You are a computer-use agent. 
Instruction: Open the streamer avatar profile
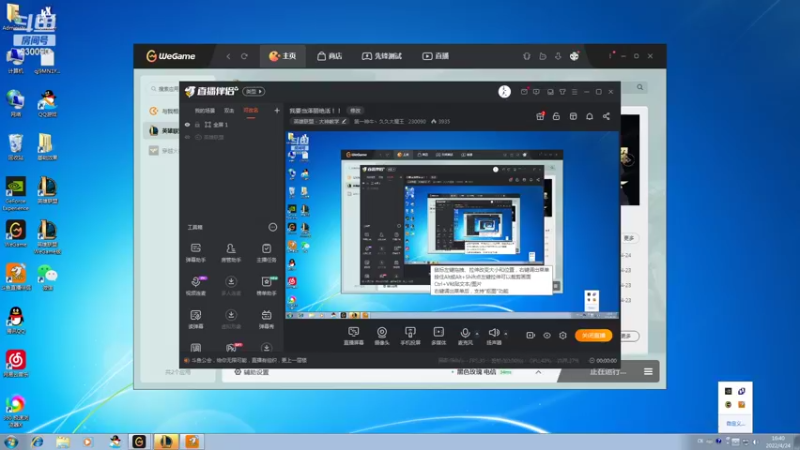(x=504, y=91)
